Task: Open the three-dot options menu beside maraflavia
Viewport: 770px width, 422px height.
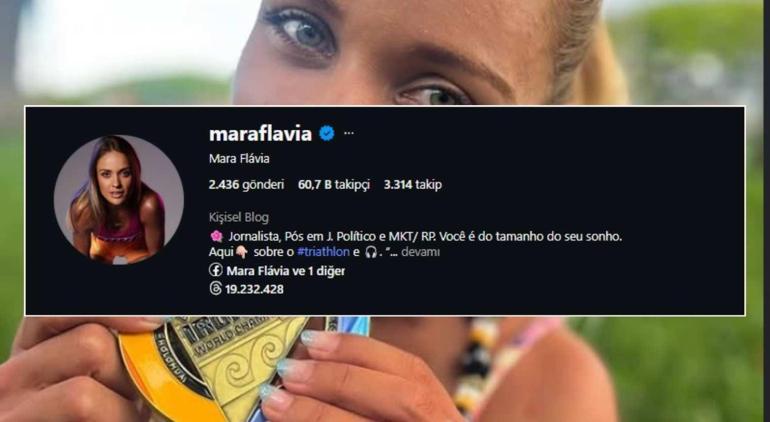Action: (349, 133)
